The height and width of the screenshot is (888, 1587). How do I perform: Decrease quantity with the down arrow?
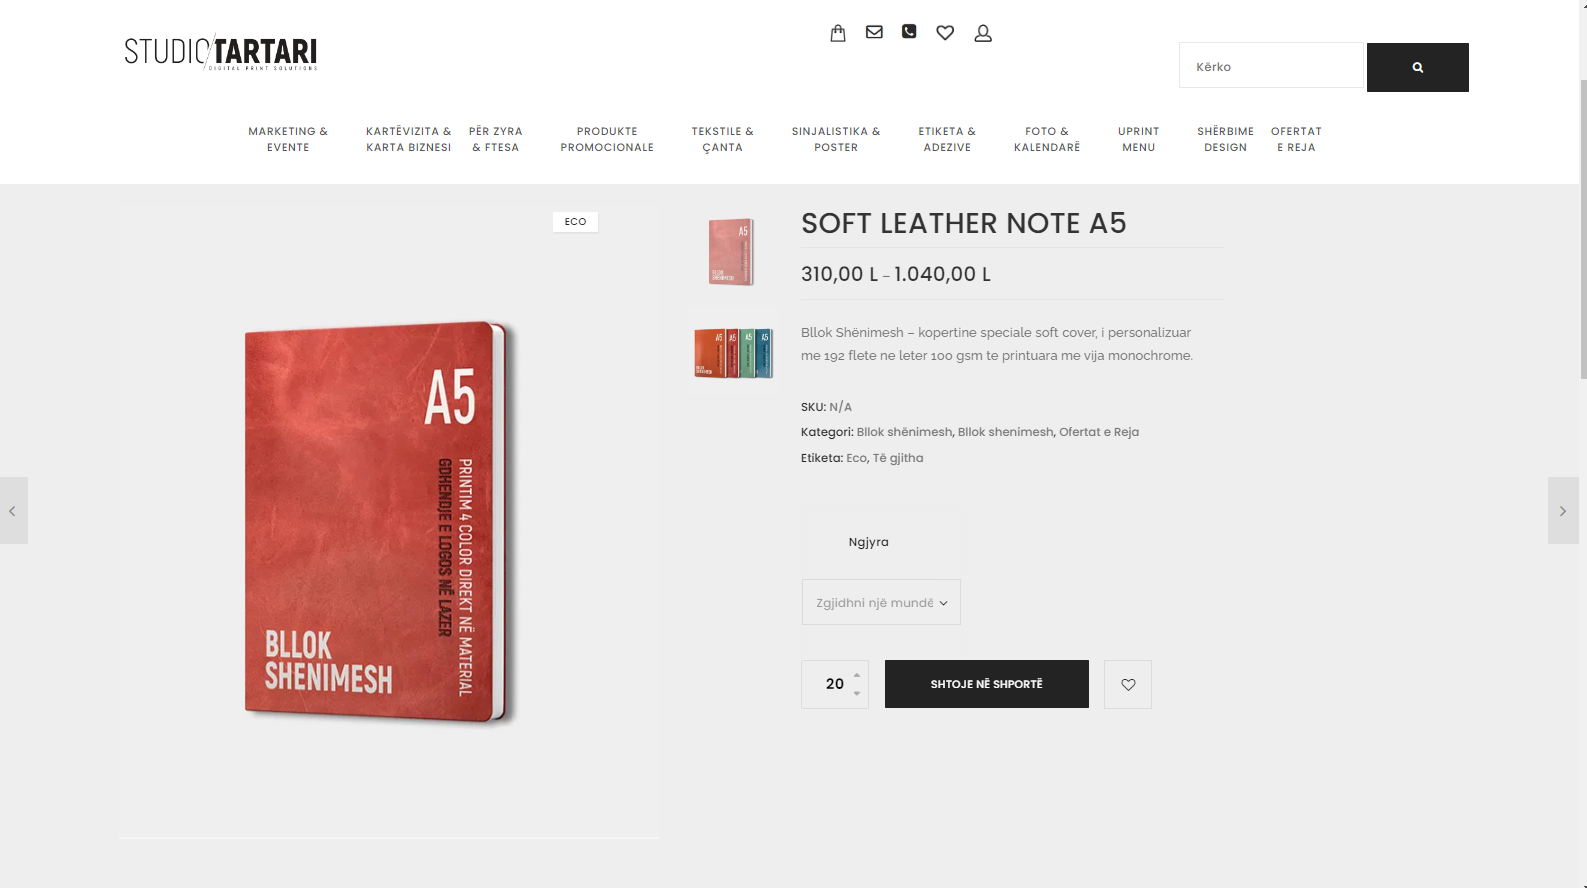pyautogui.click(x=857, y=694)
